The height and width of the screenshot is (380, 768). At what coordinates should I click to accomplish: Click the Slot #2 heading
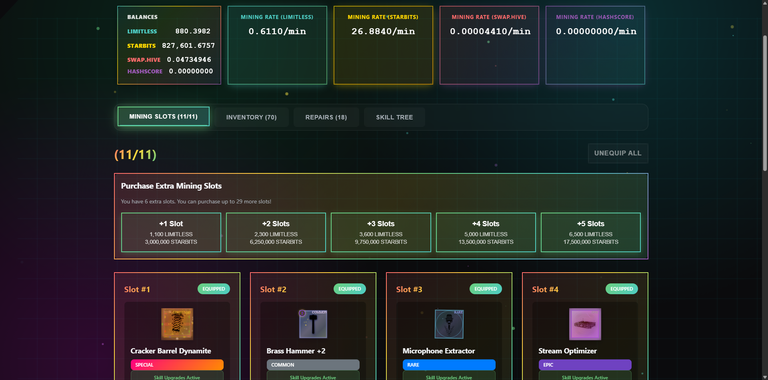pyautogui.click(x=273, y=289)
